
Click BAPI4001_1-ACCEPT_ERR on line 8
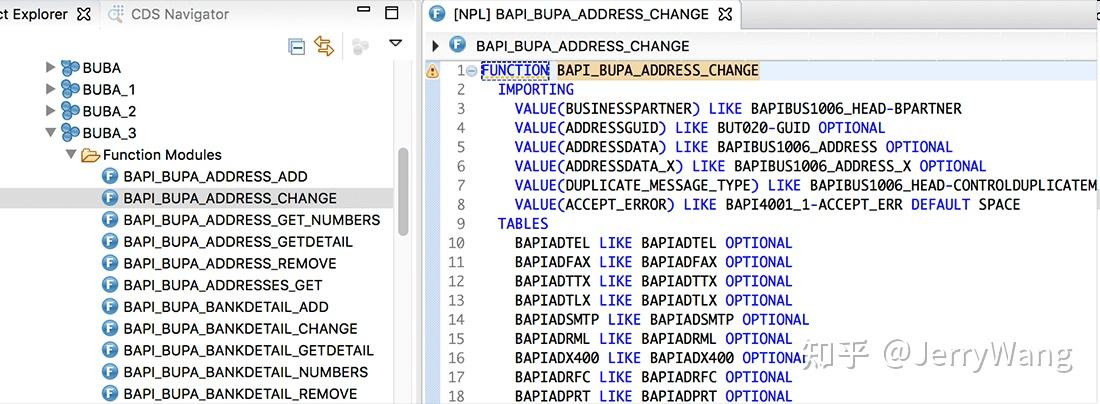[x=814, y=205]
